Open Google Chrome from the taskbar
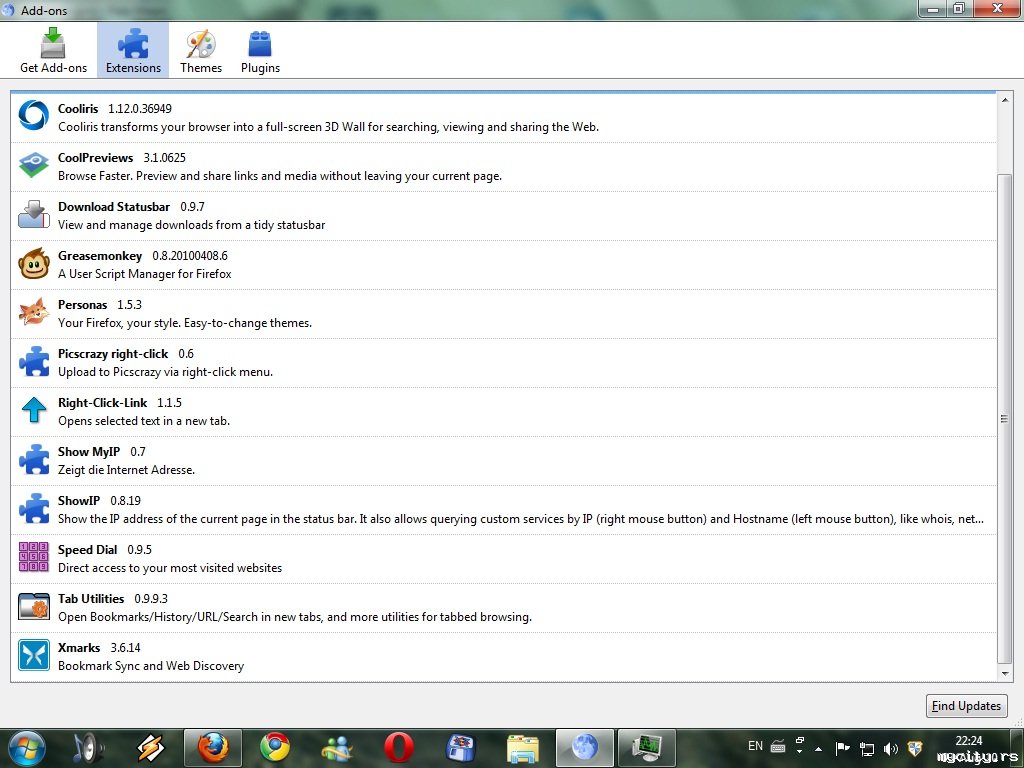The height and width of the screenshot is (768, 1024). click(275, 748)
